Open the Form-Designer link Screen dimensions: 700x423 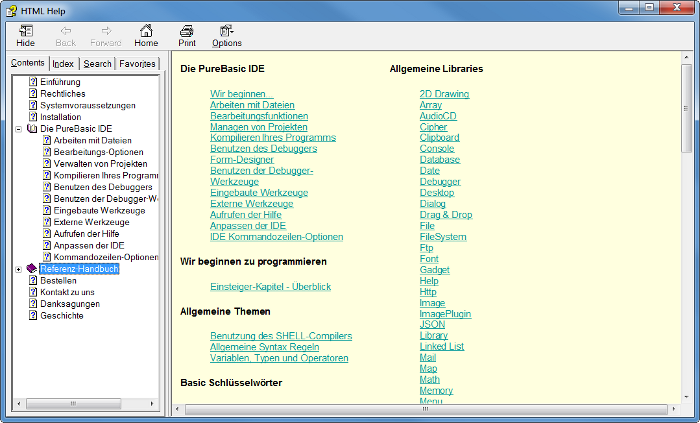[x=242, y=159]
